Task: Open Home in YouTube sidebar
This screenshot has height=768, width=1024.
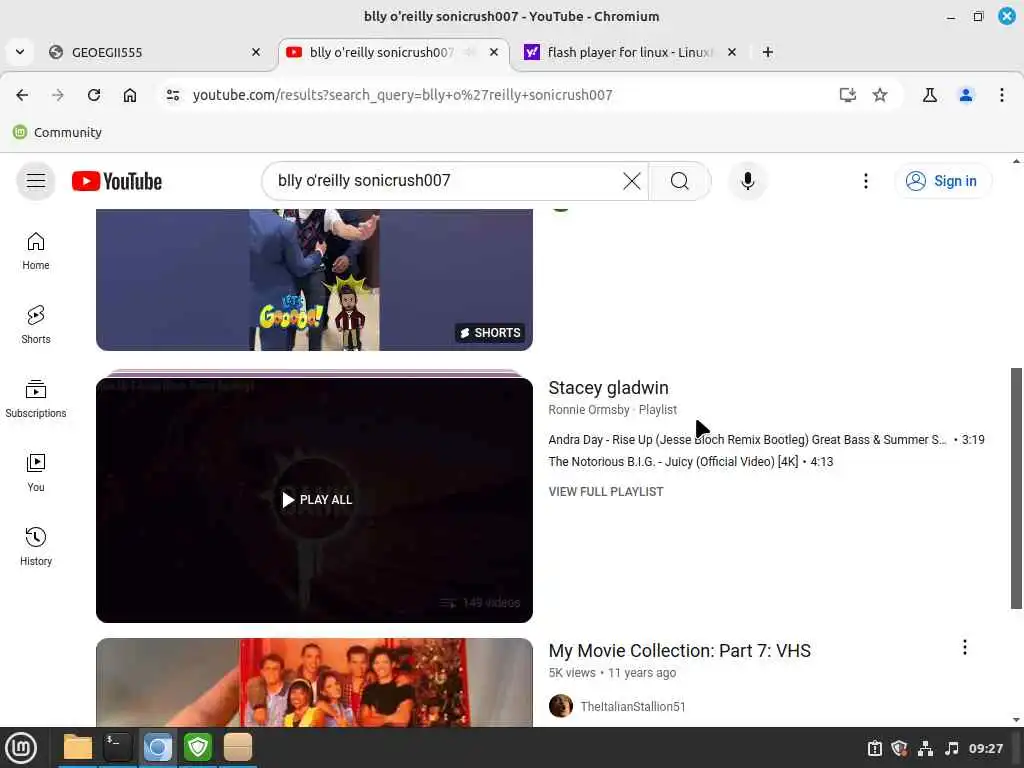Action: click(36, 251)
